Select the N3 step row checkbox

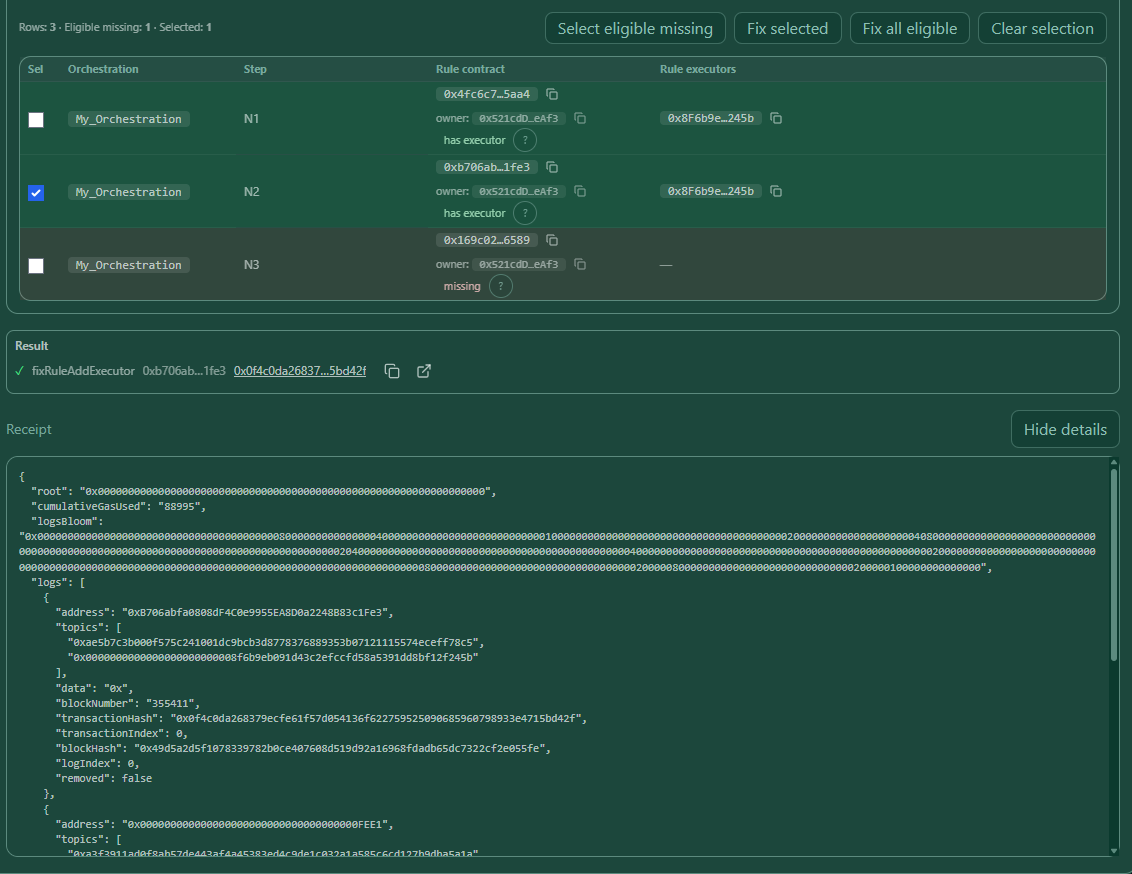point(36,266)
